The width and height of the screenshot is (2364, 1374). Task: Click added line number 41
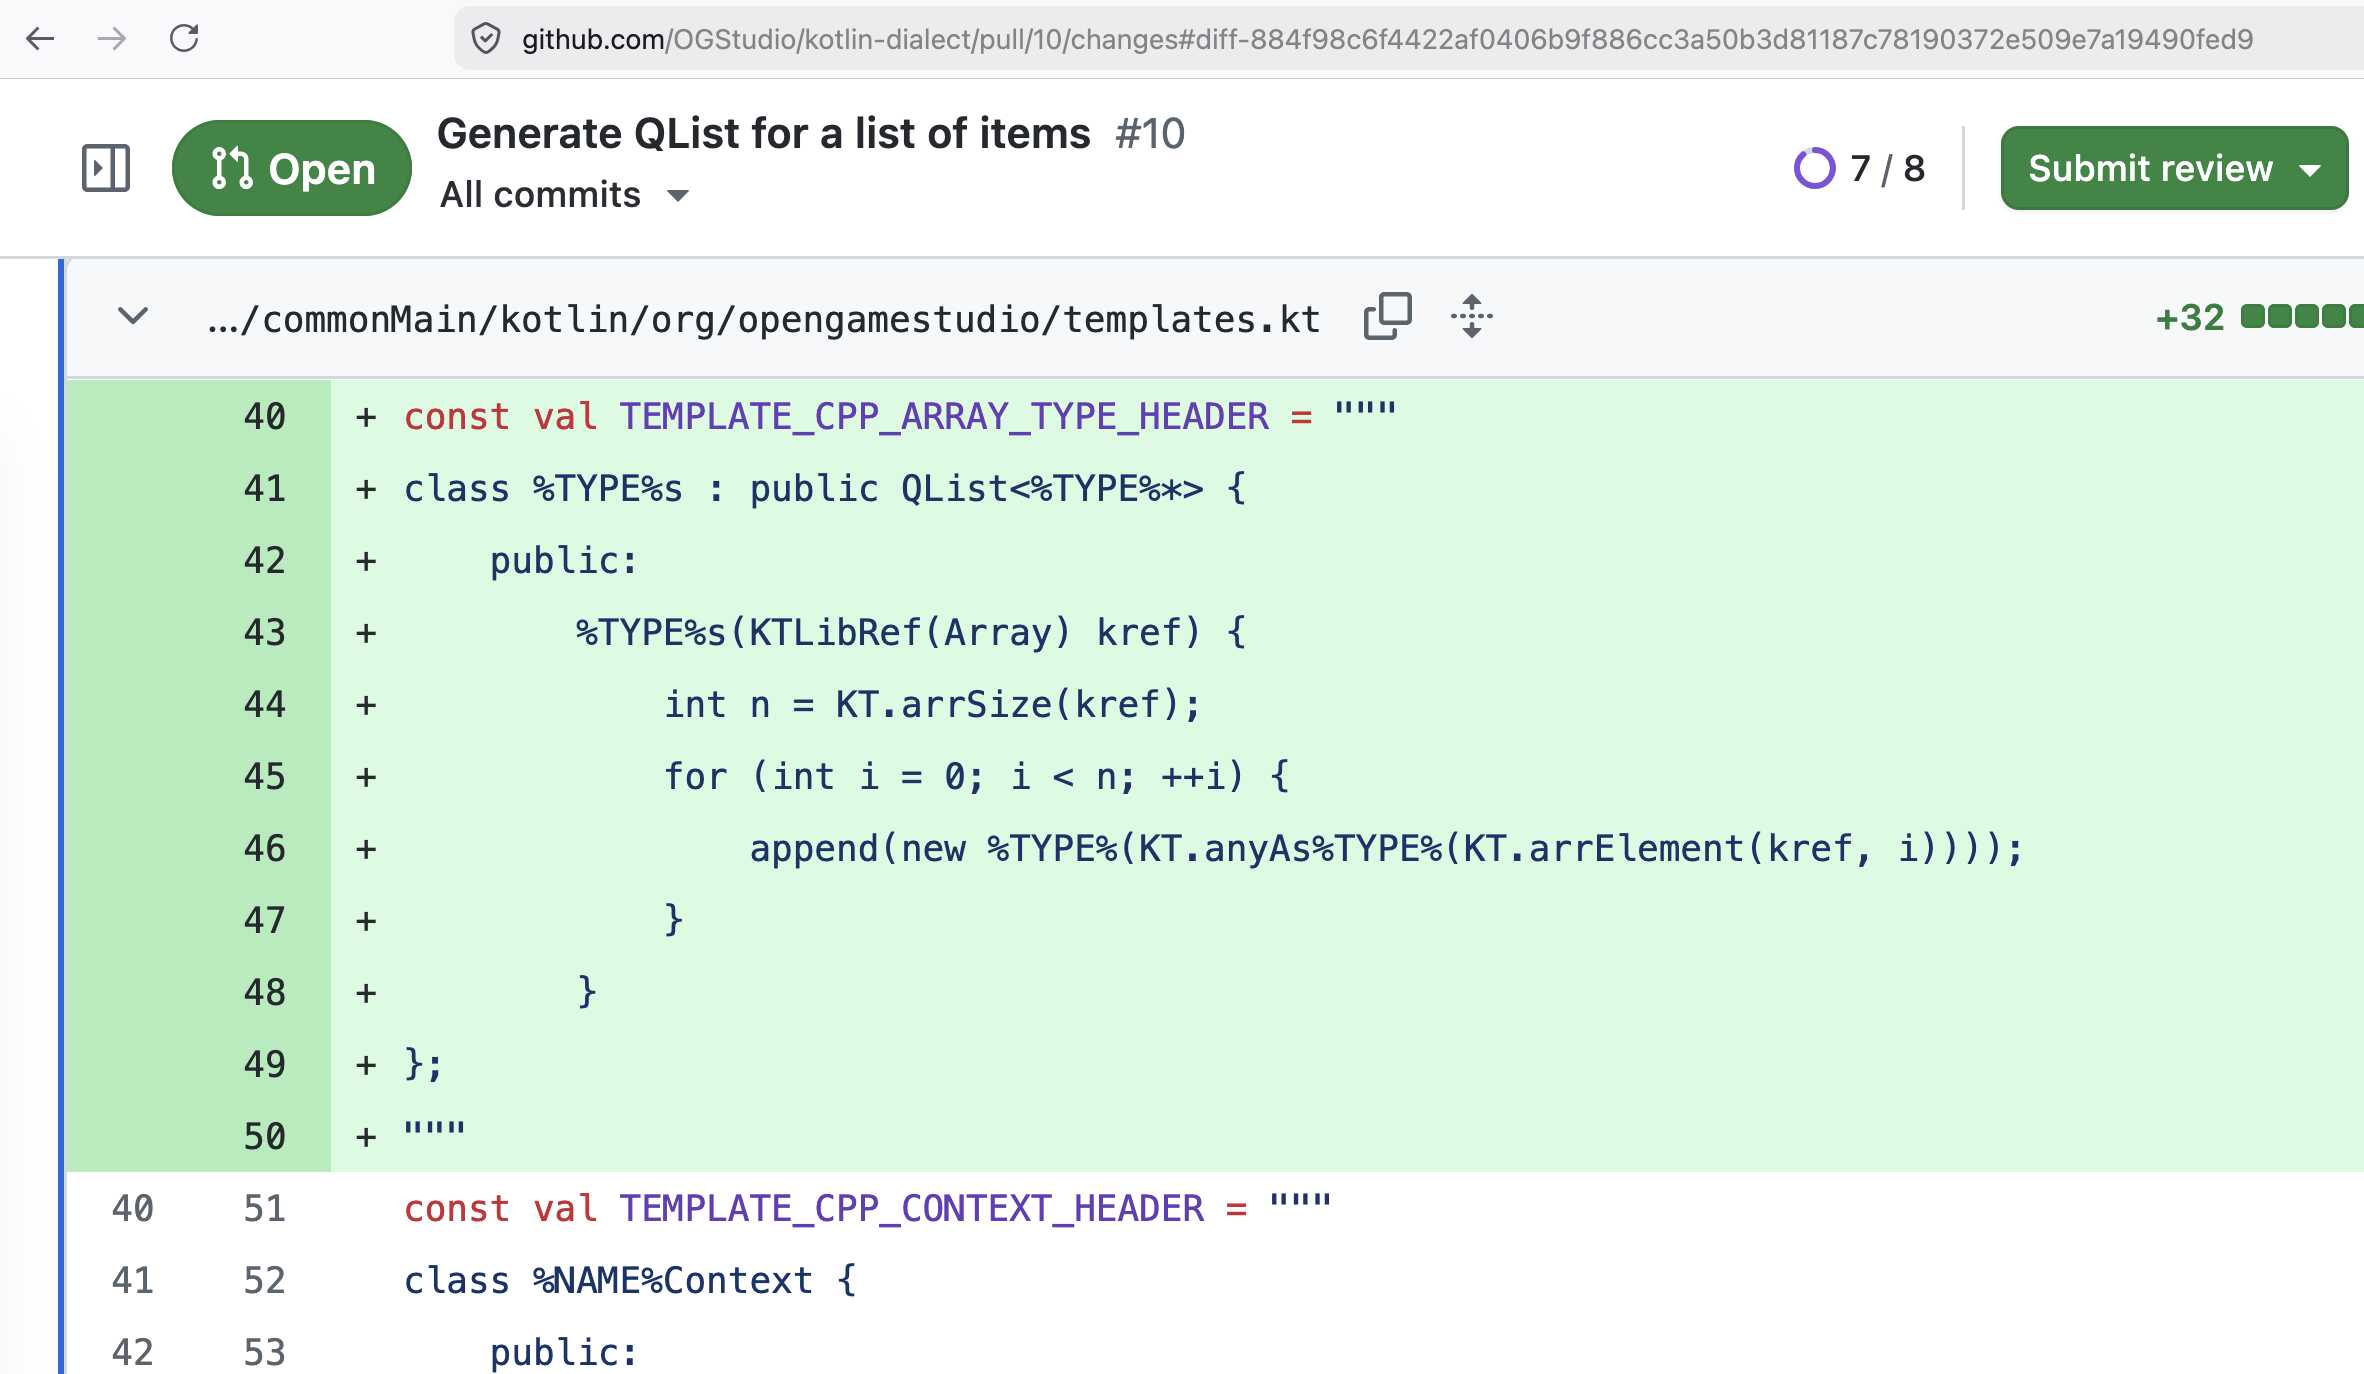click(x=264, y=488)
